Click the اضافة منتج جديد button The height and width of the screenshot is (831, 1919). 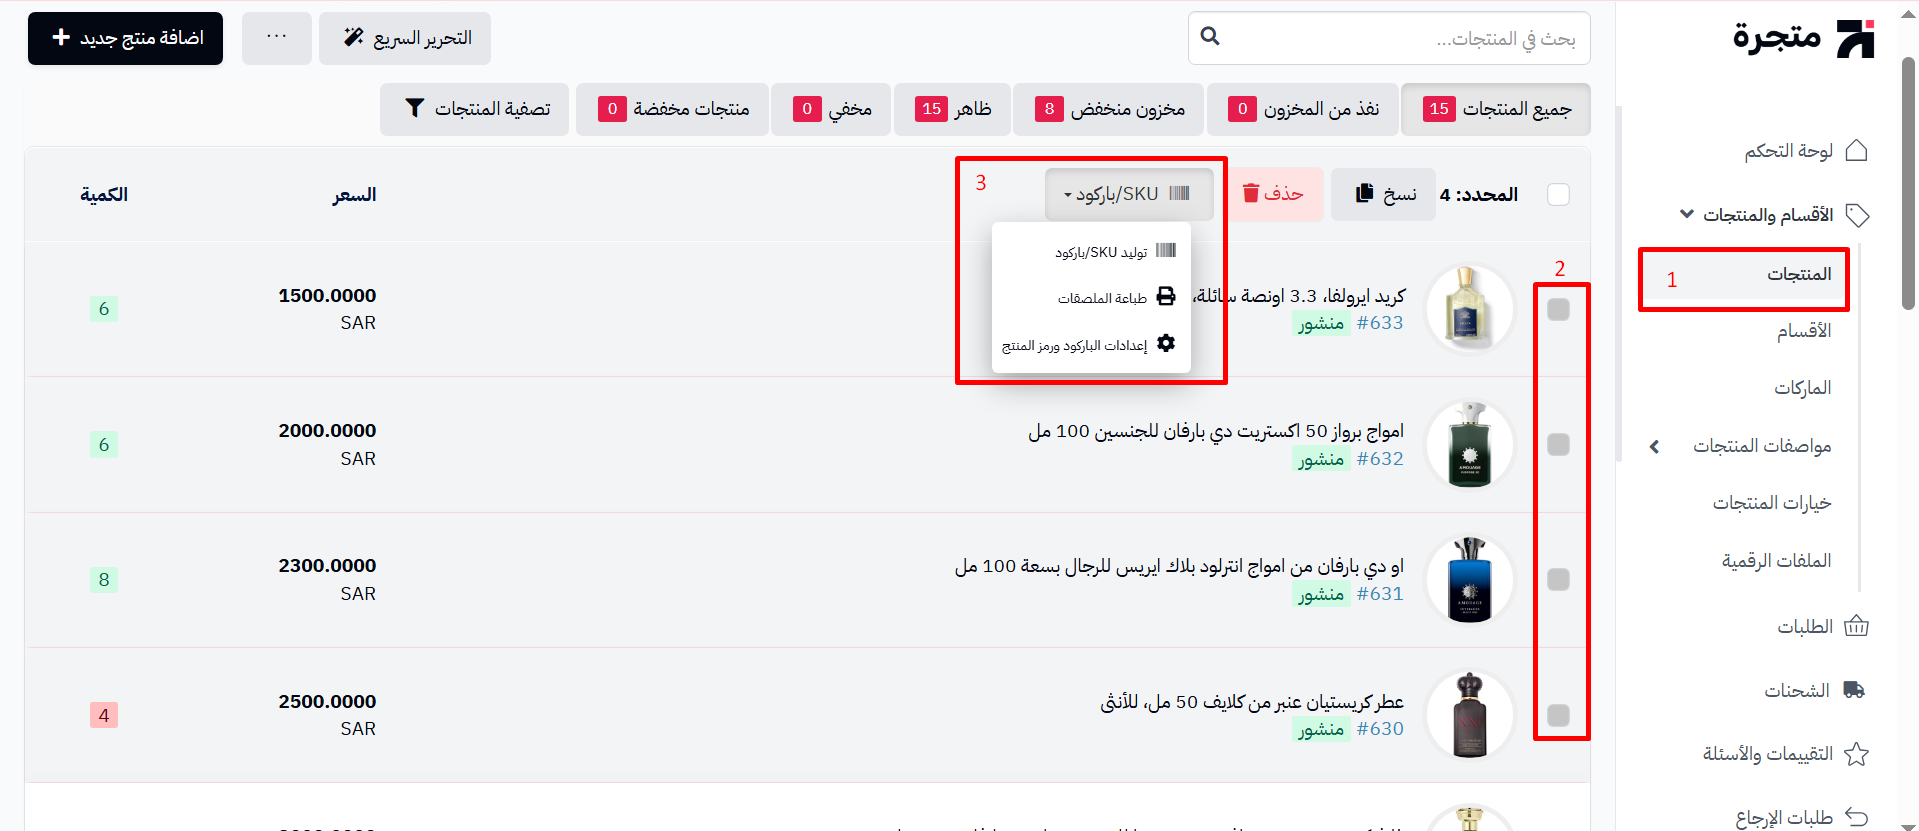[125, 38]
